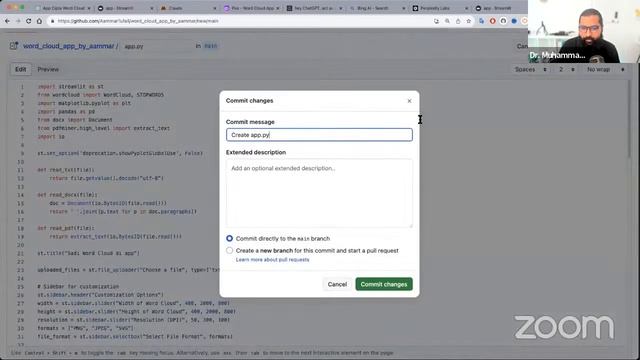Open the browser home page
This screenshot has width=640, height=360.
pyautogui.click(x=39, y=21)
